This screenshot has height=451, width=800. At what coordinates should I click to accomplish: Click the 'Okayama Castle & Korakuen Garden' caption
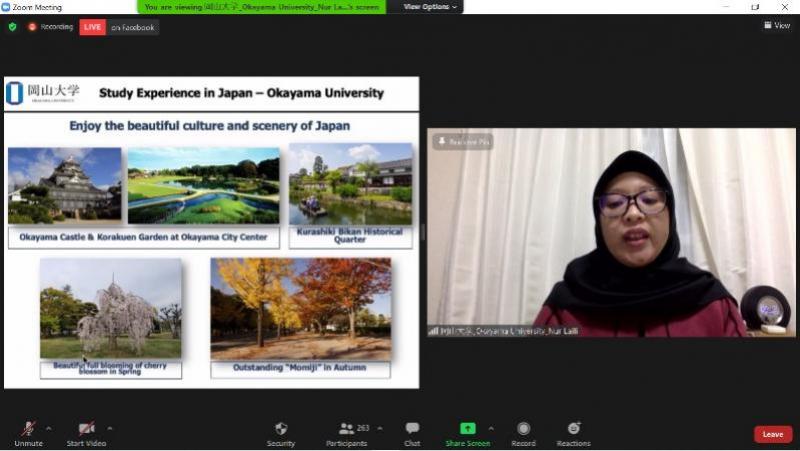(x=143, y=237)
